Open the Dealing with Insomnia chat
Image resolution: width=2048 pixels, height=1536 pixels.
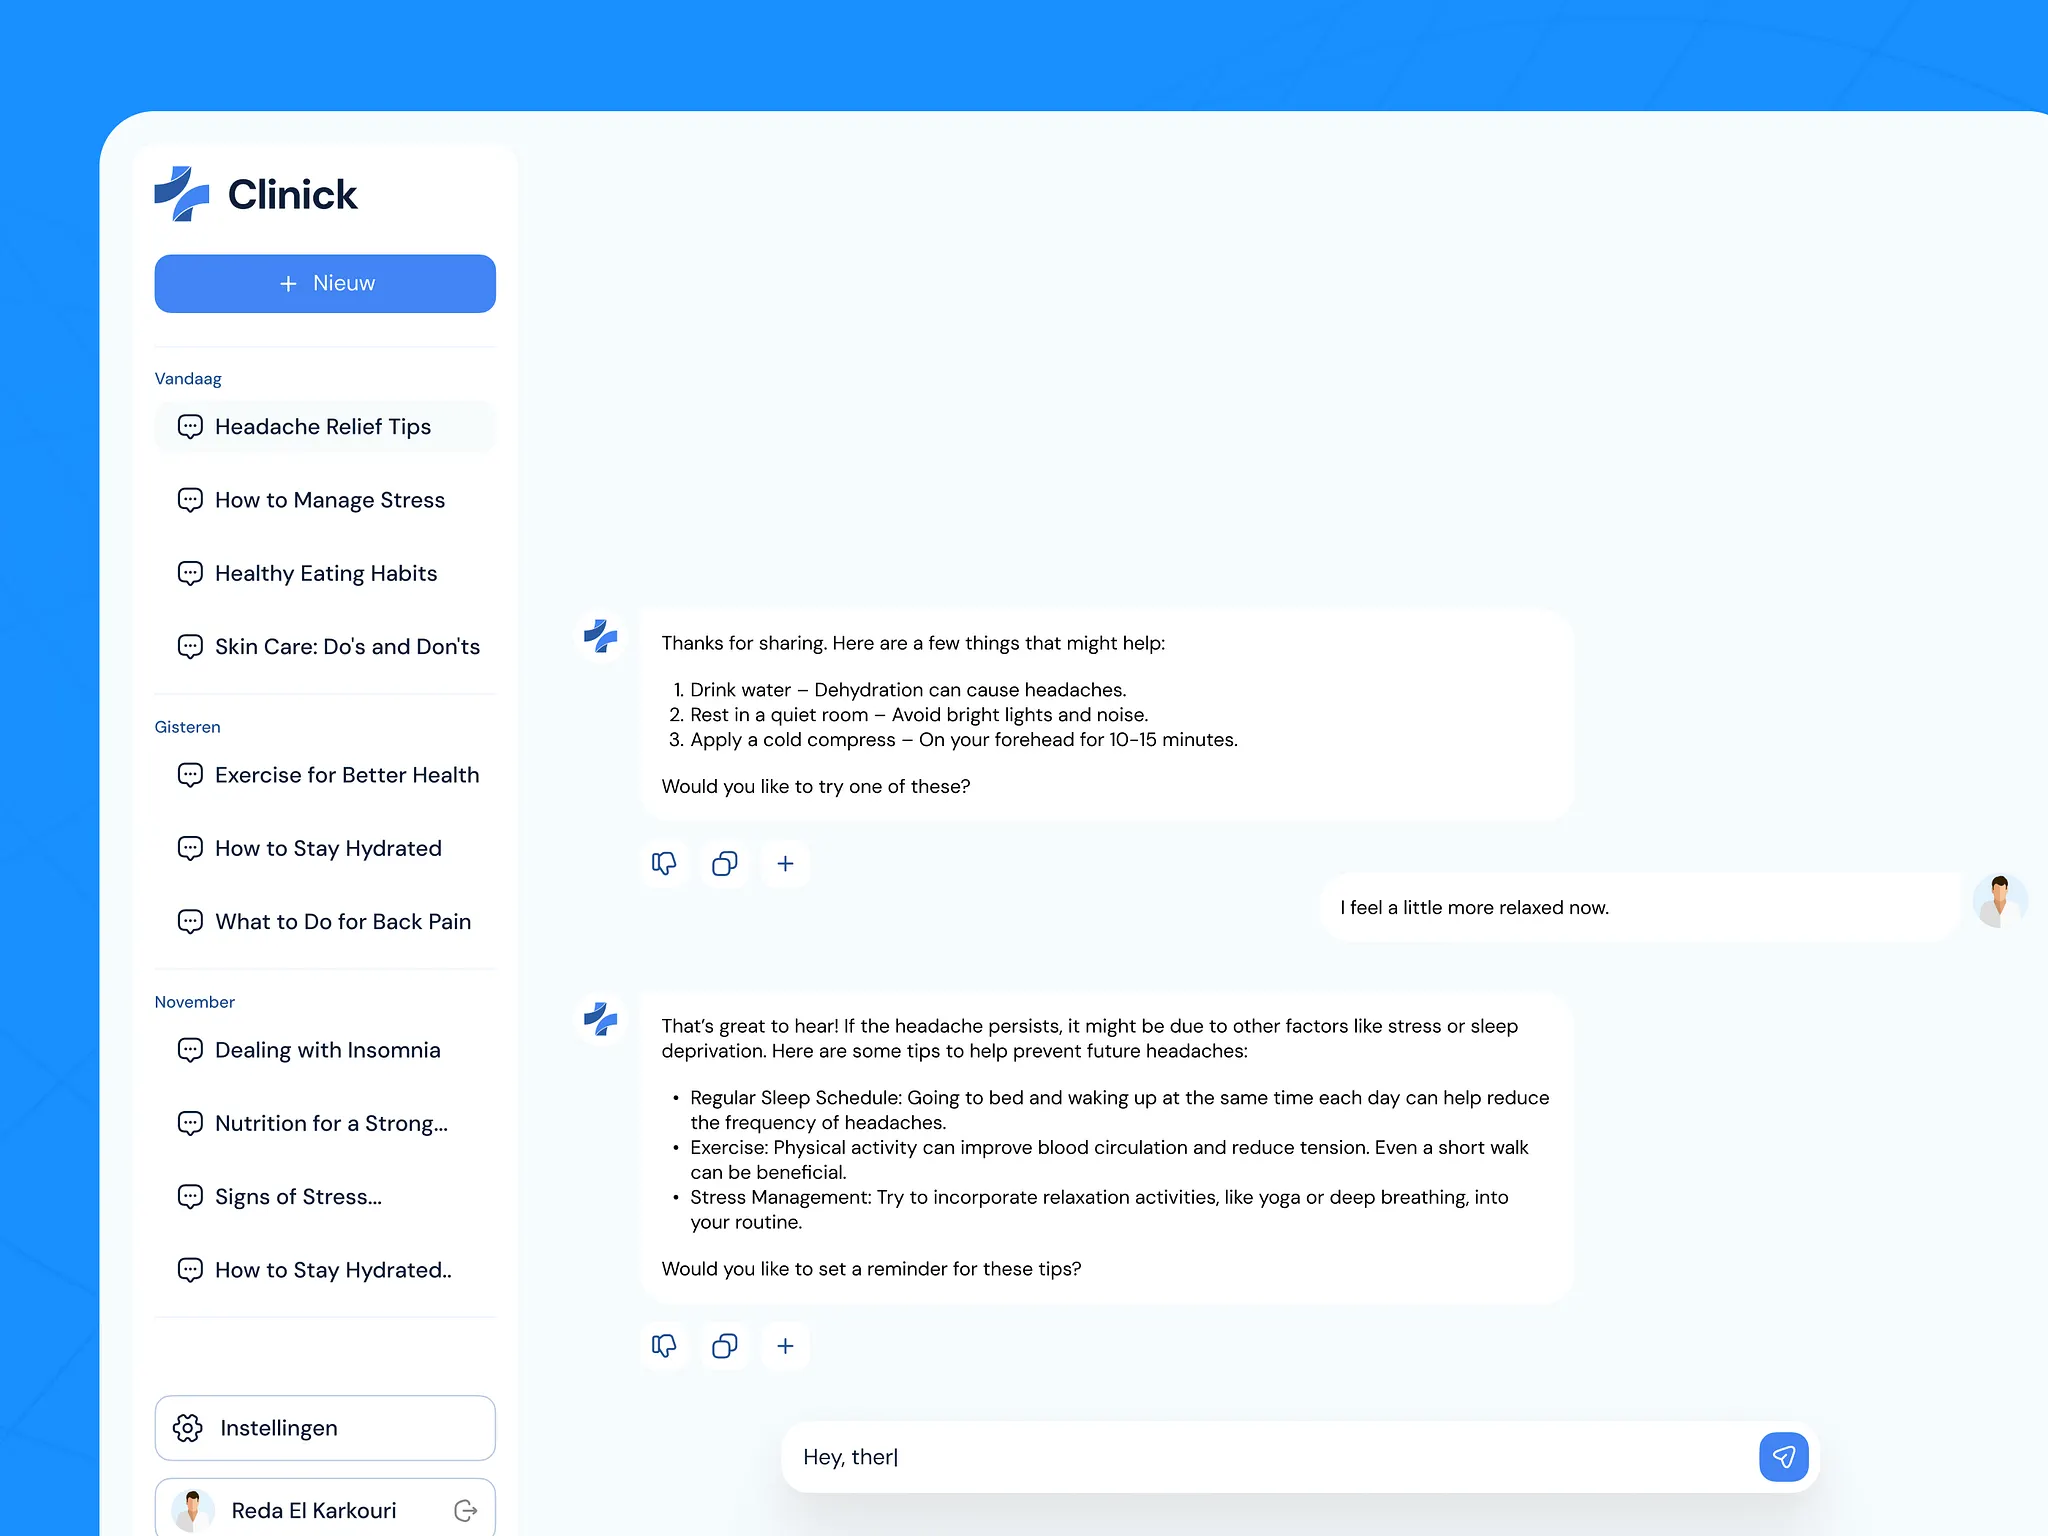[325, 1050]
